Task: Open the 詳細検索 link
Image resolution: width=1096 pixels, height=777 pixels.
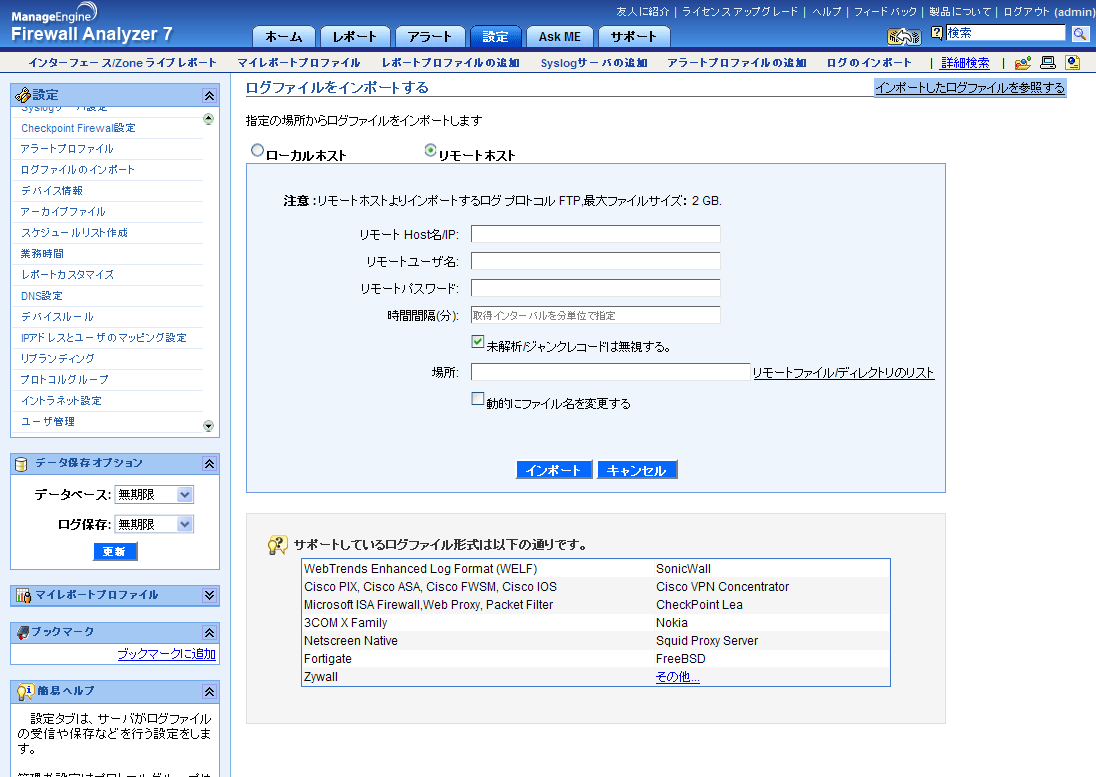Action: 965,63
